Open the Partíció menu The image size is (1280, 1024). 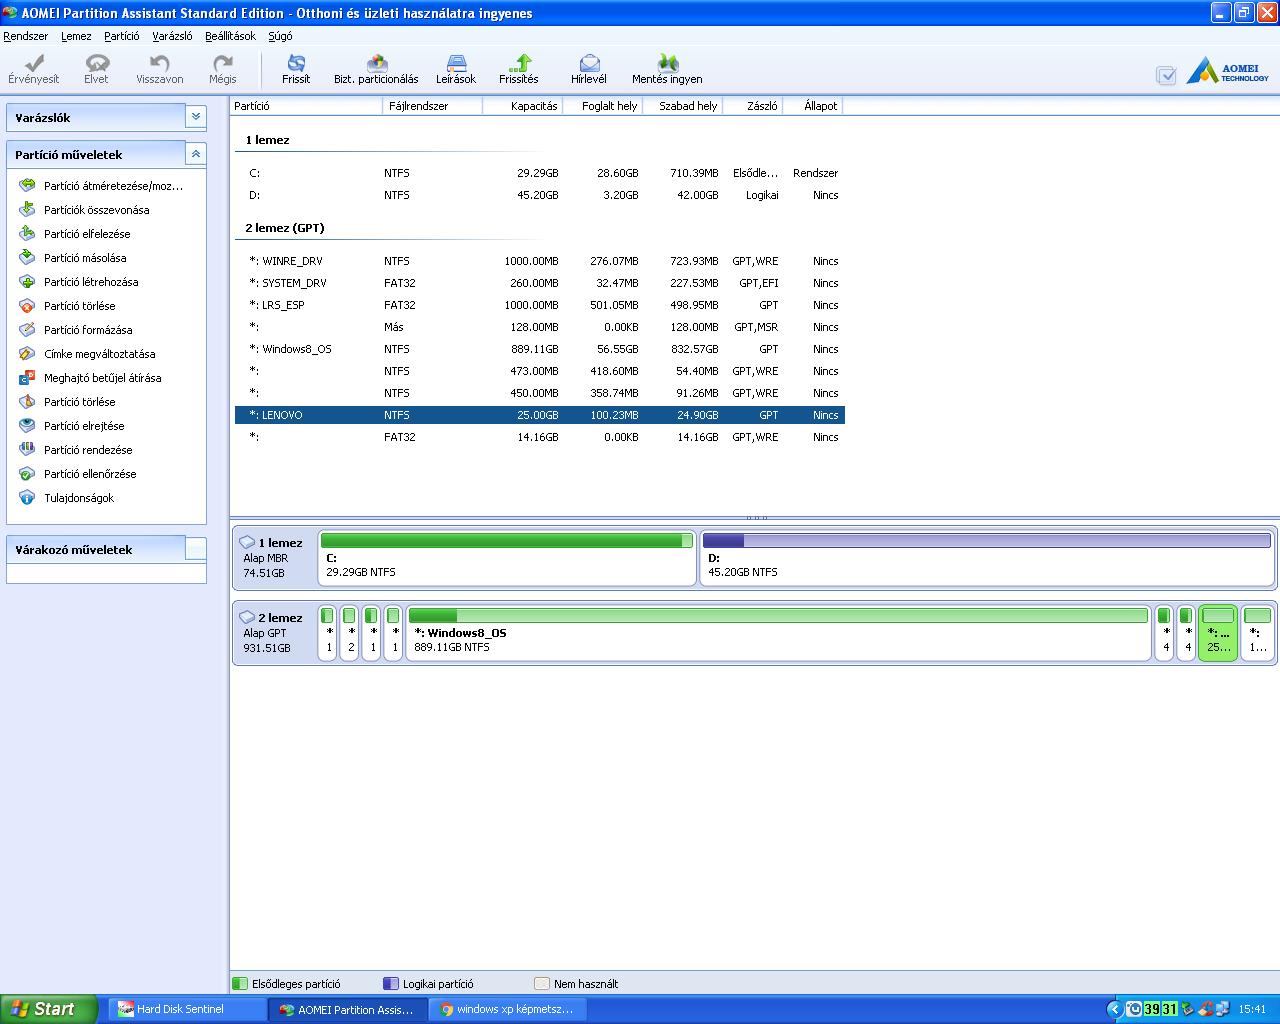122,36
